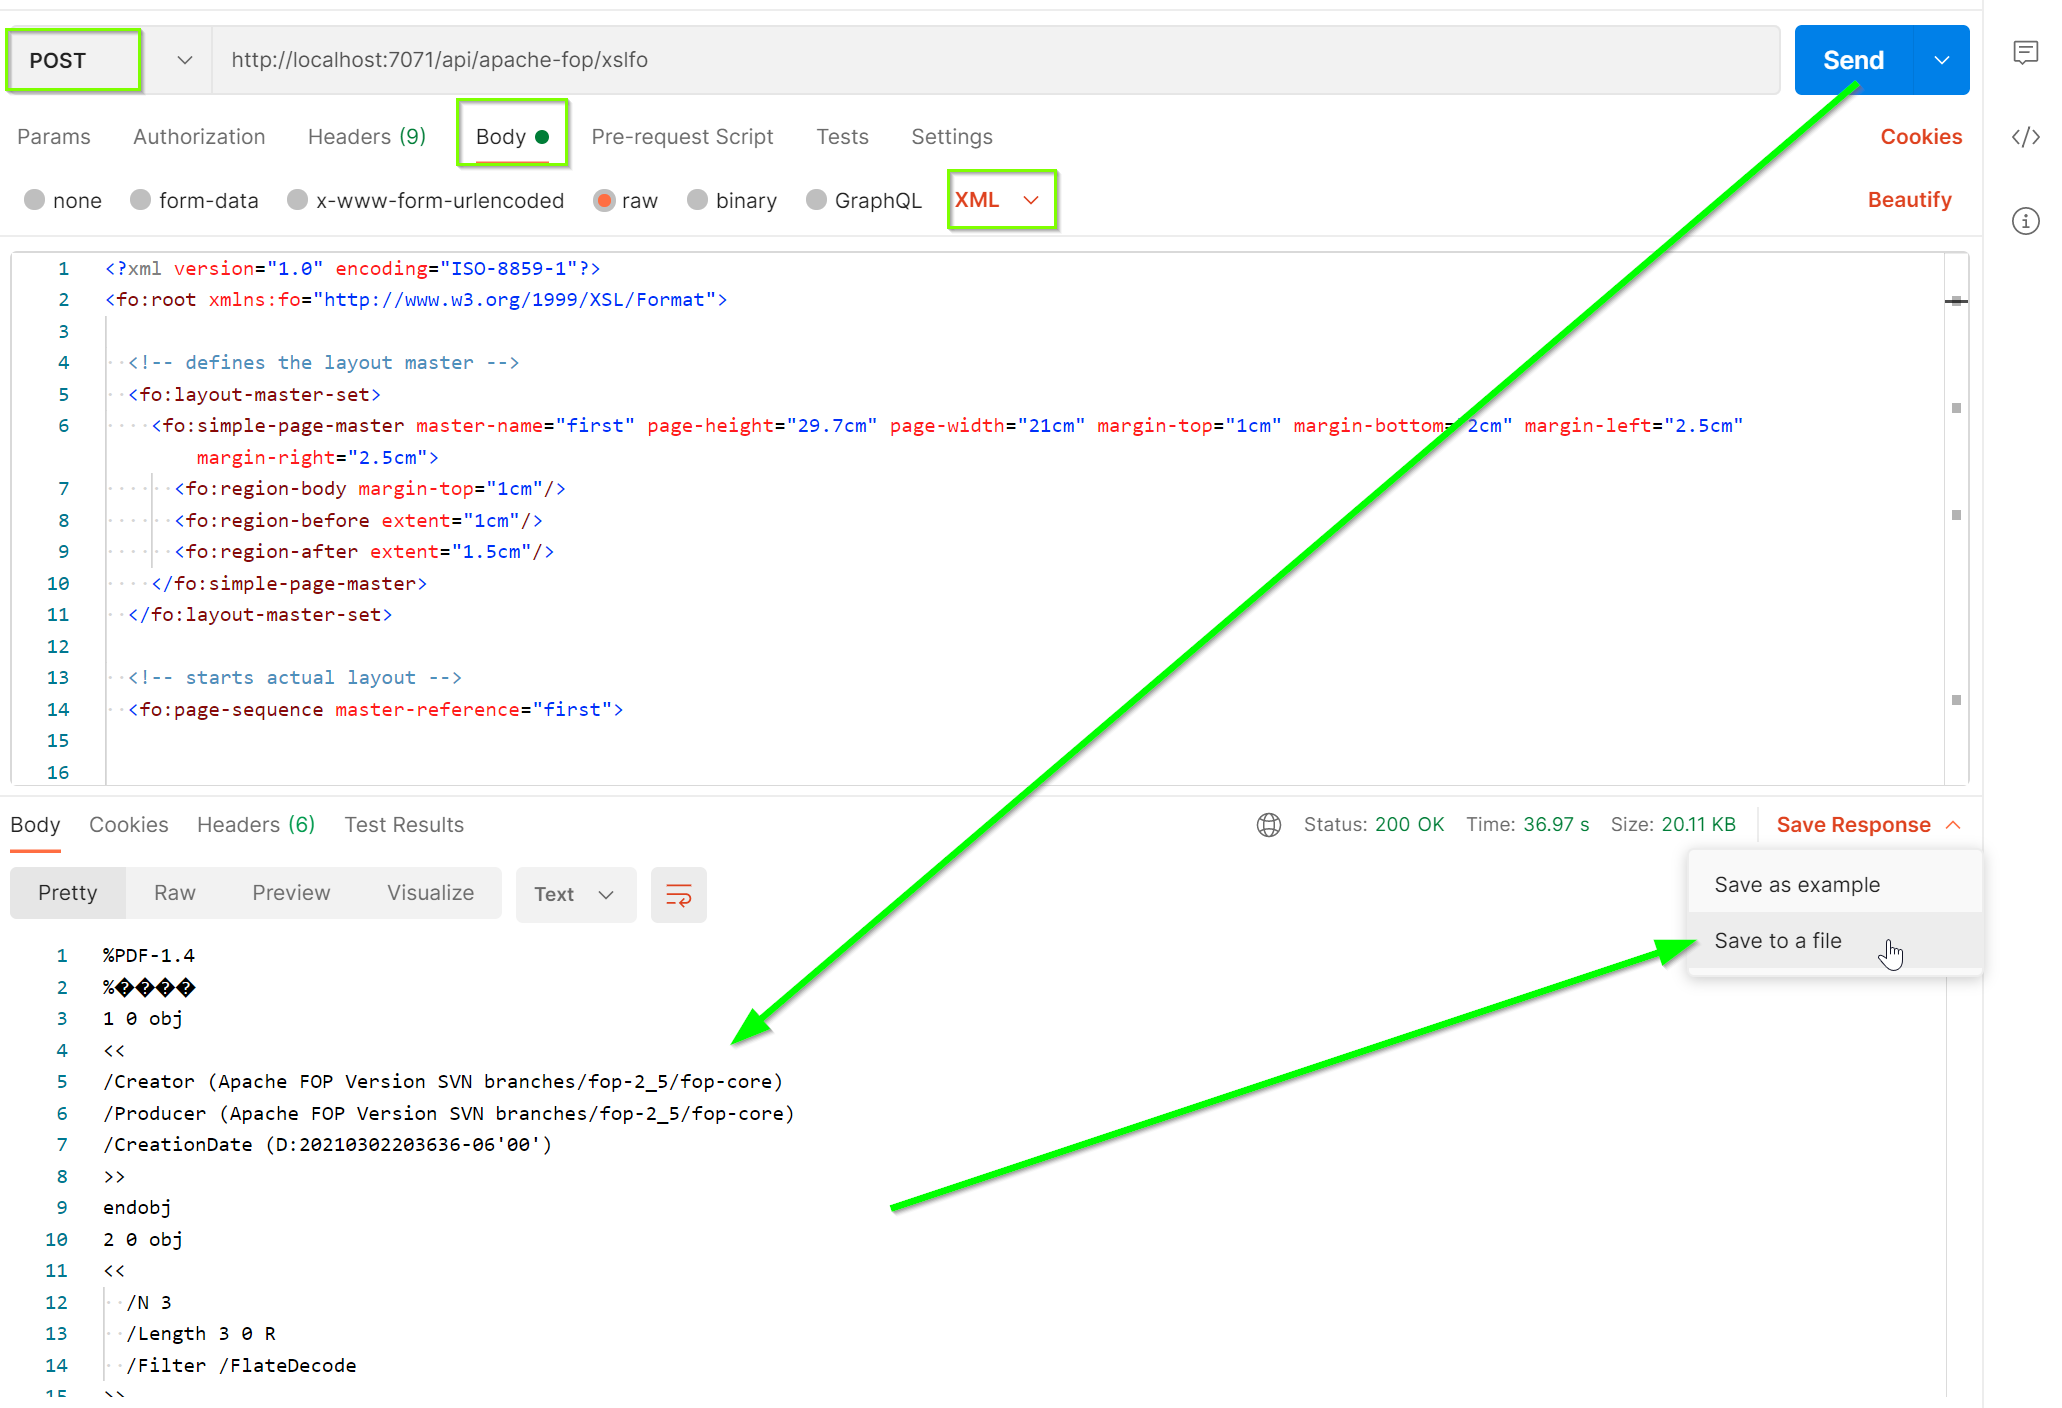The height and width of the screenshot is (1408, 2062).
Task: Select the none body type
Action: pos(35,200)
